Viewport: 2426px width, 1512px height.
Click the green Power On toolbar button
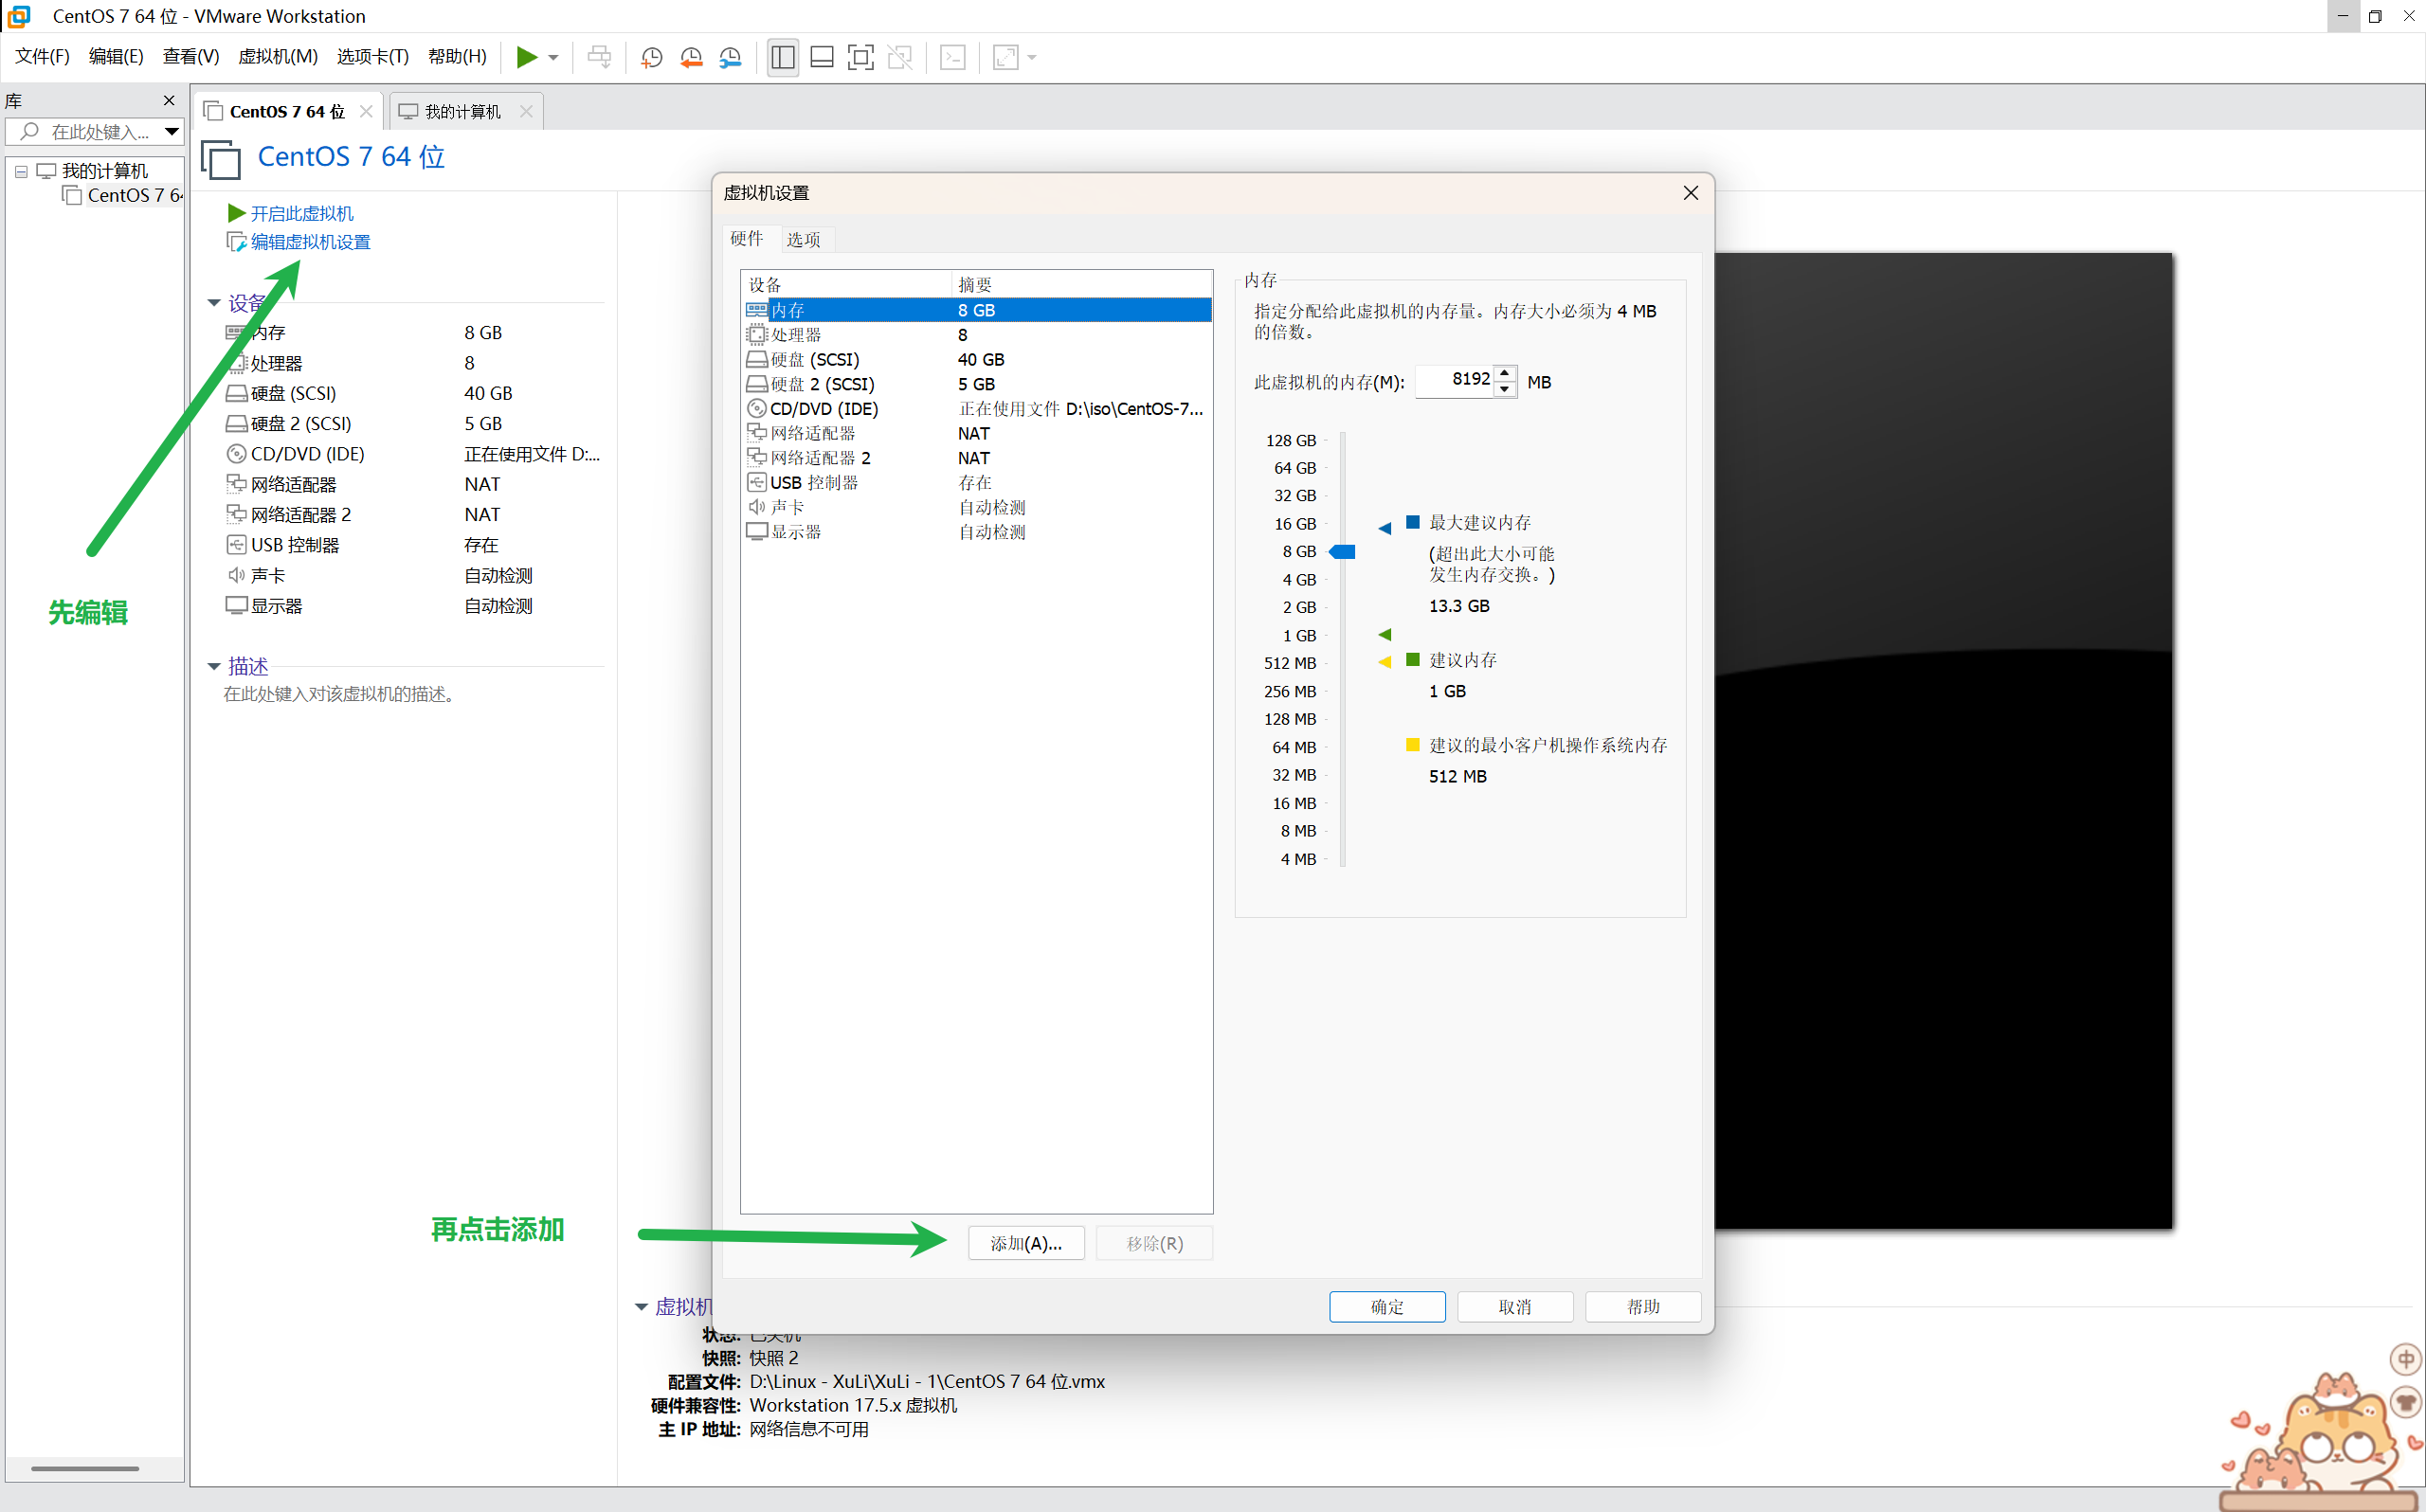[x=526, y=57]
